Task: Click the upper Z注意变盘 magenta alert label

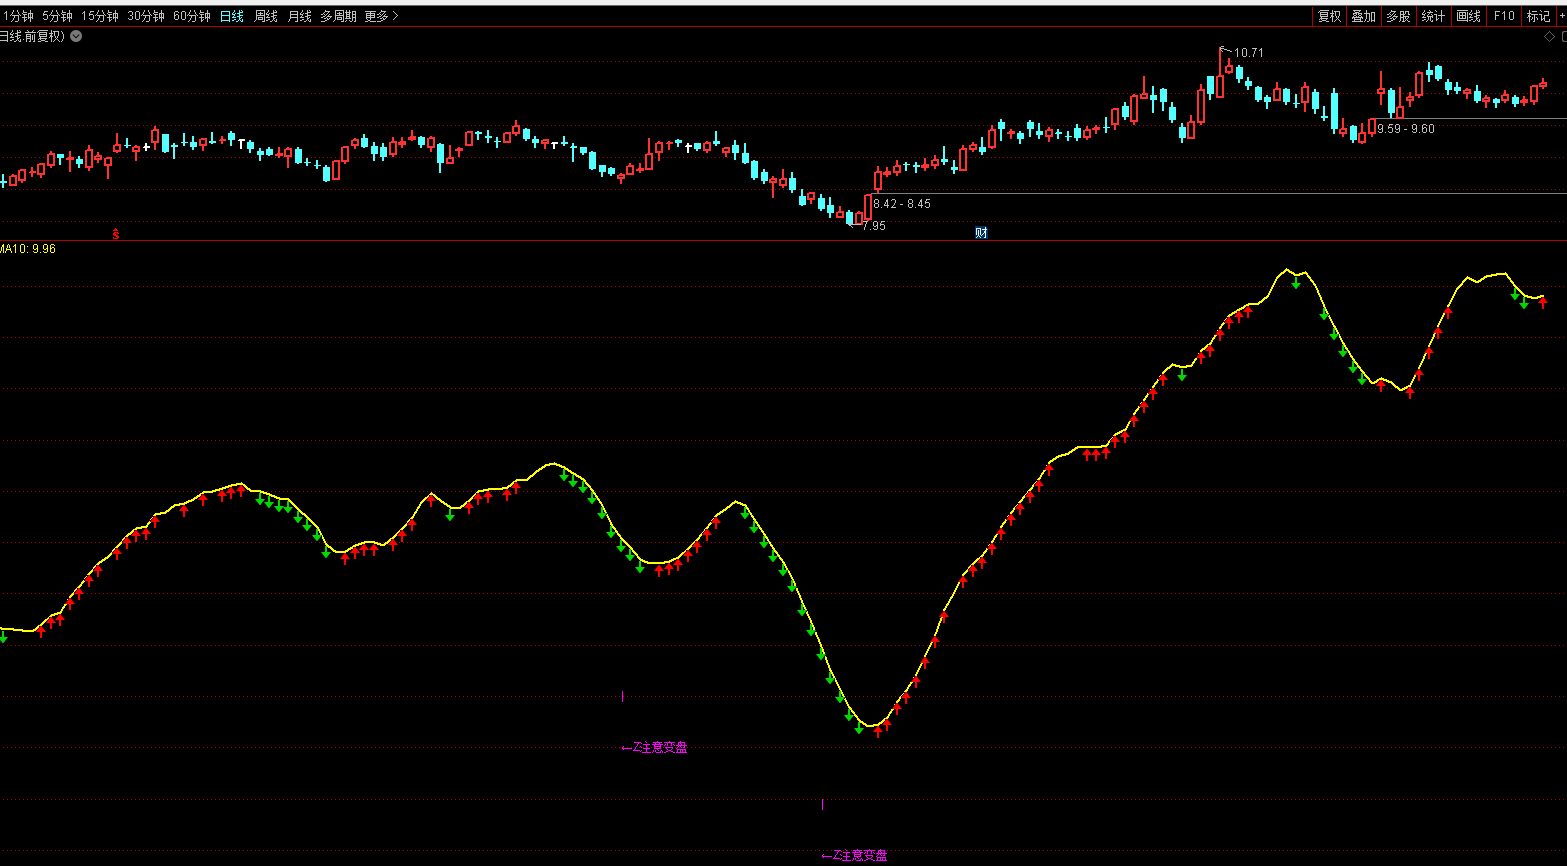Action: (655, 747)
